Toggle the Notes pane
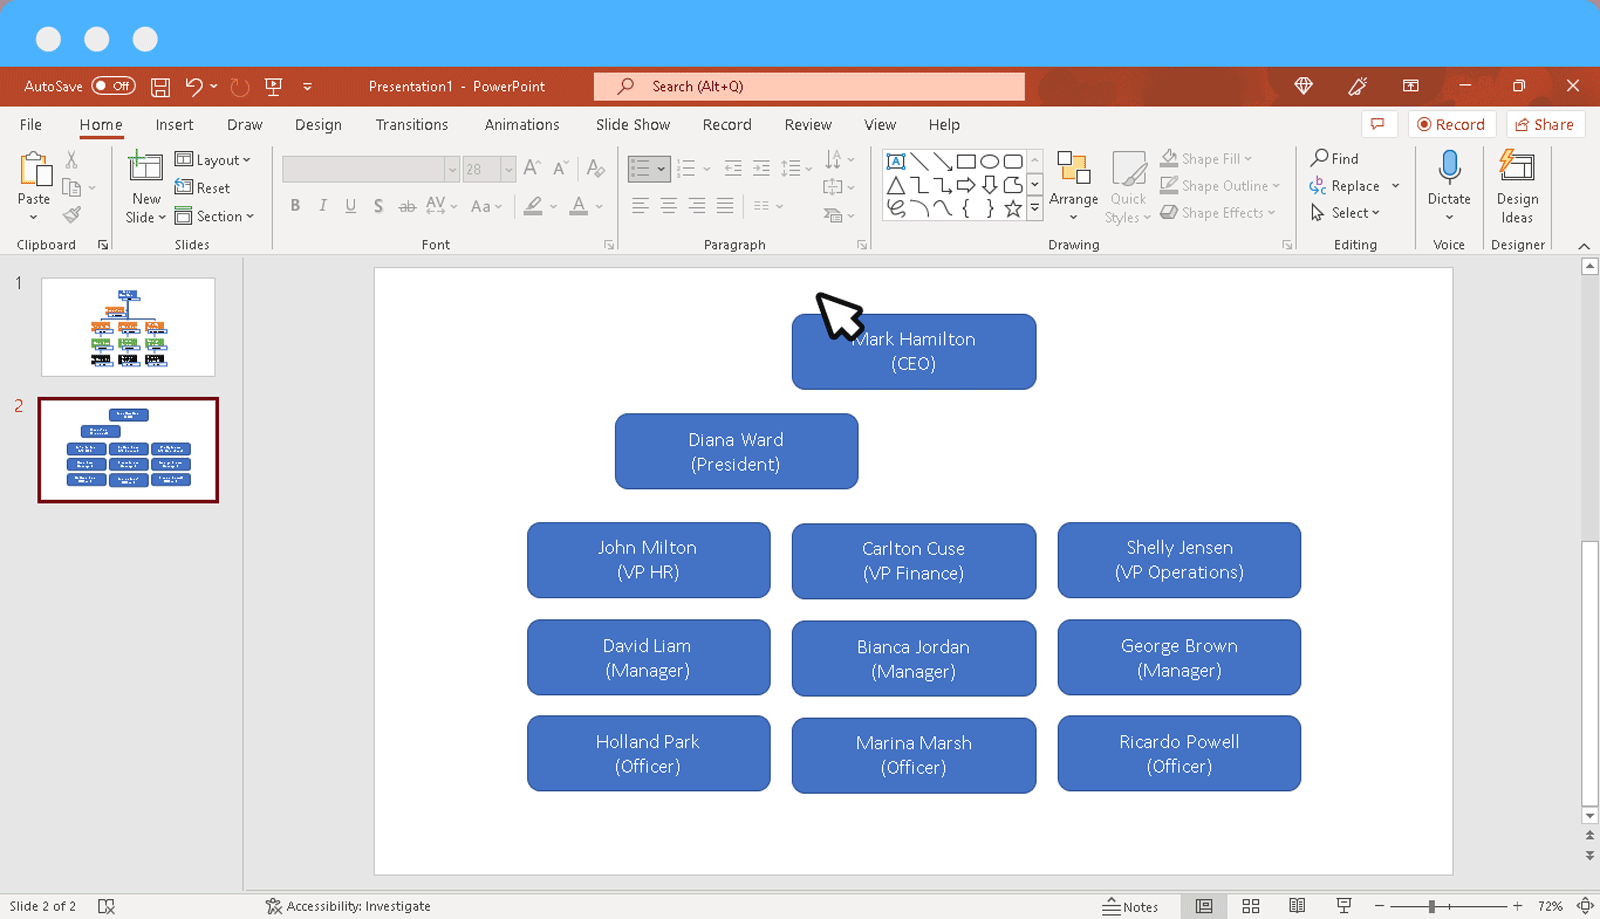The image size is (1600, 919). 1130,907
